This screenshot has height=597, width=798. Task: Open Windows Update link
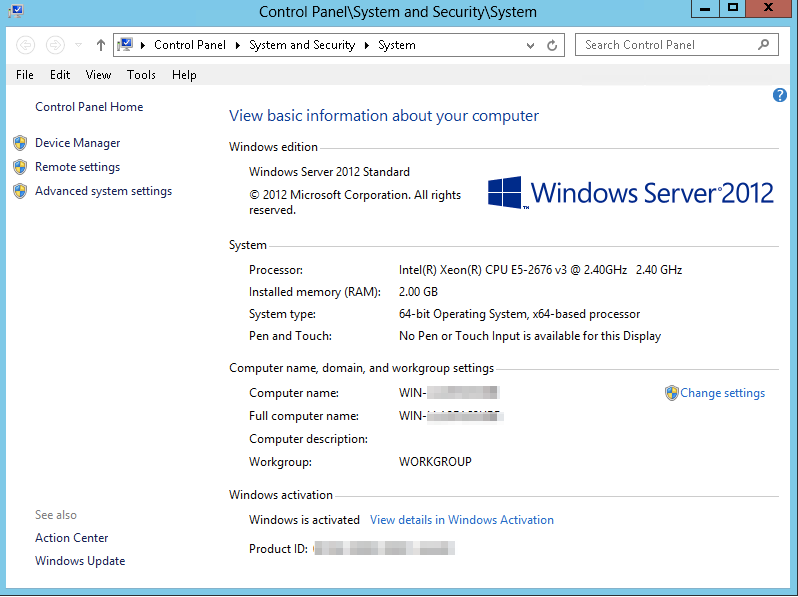[80, 561]
